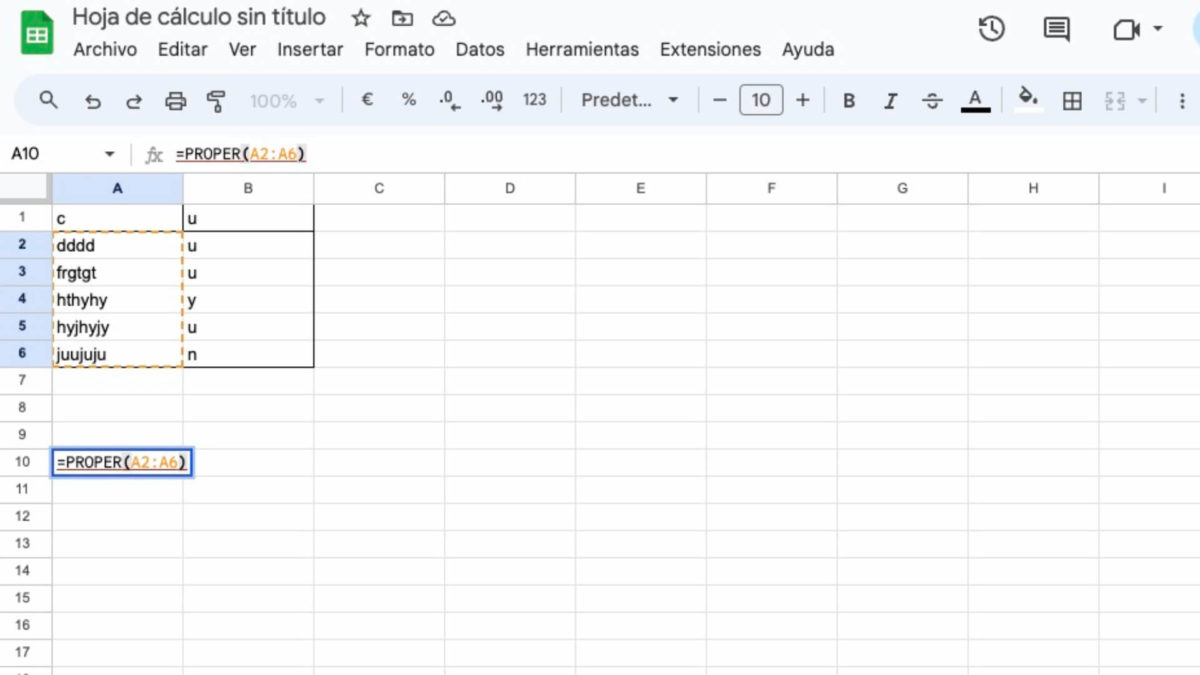
Task: Open the fill color picker
Action: pos(1028,100)
